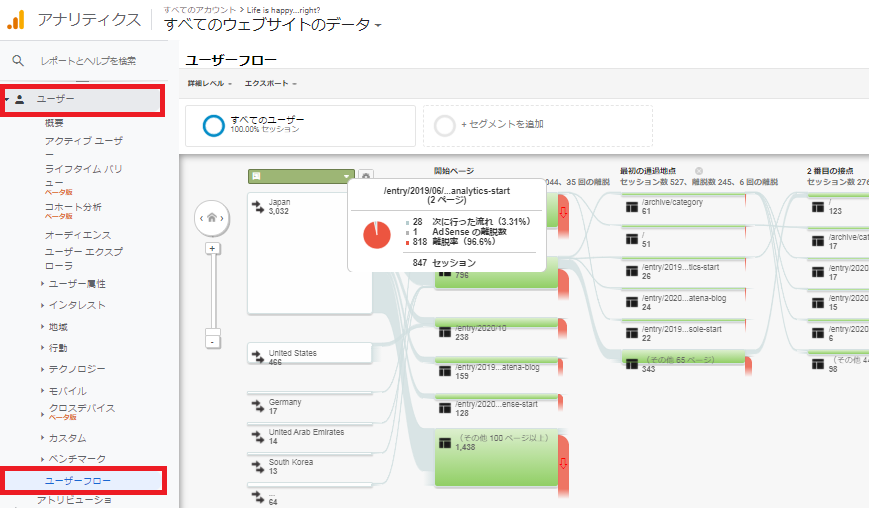Click the search magnifier icon
Viewport: 869px width, 508px height.
click(18, 60)
